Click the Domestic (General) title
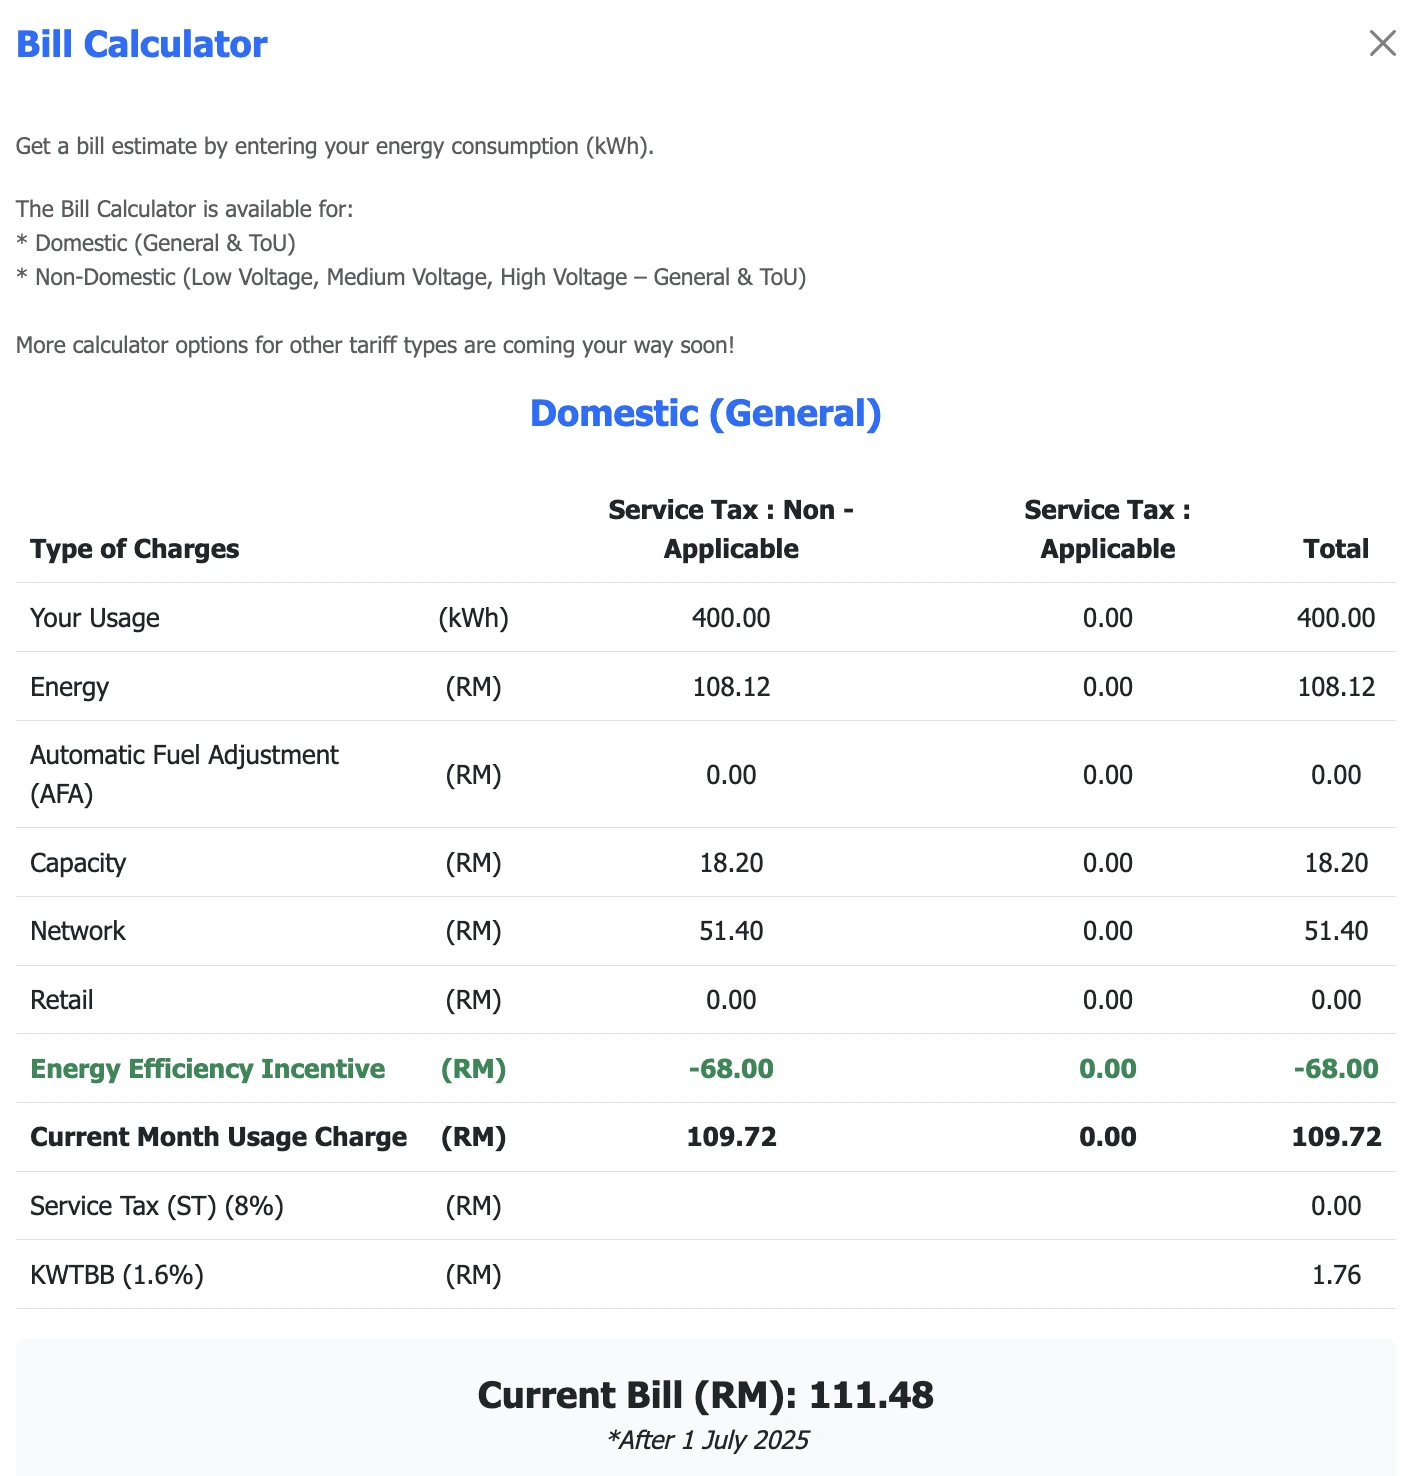Viewport: 1414px width, 1476px height. (x=706, y=413)
